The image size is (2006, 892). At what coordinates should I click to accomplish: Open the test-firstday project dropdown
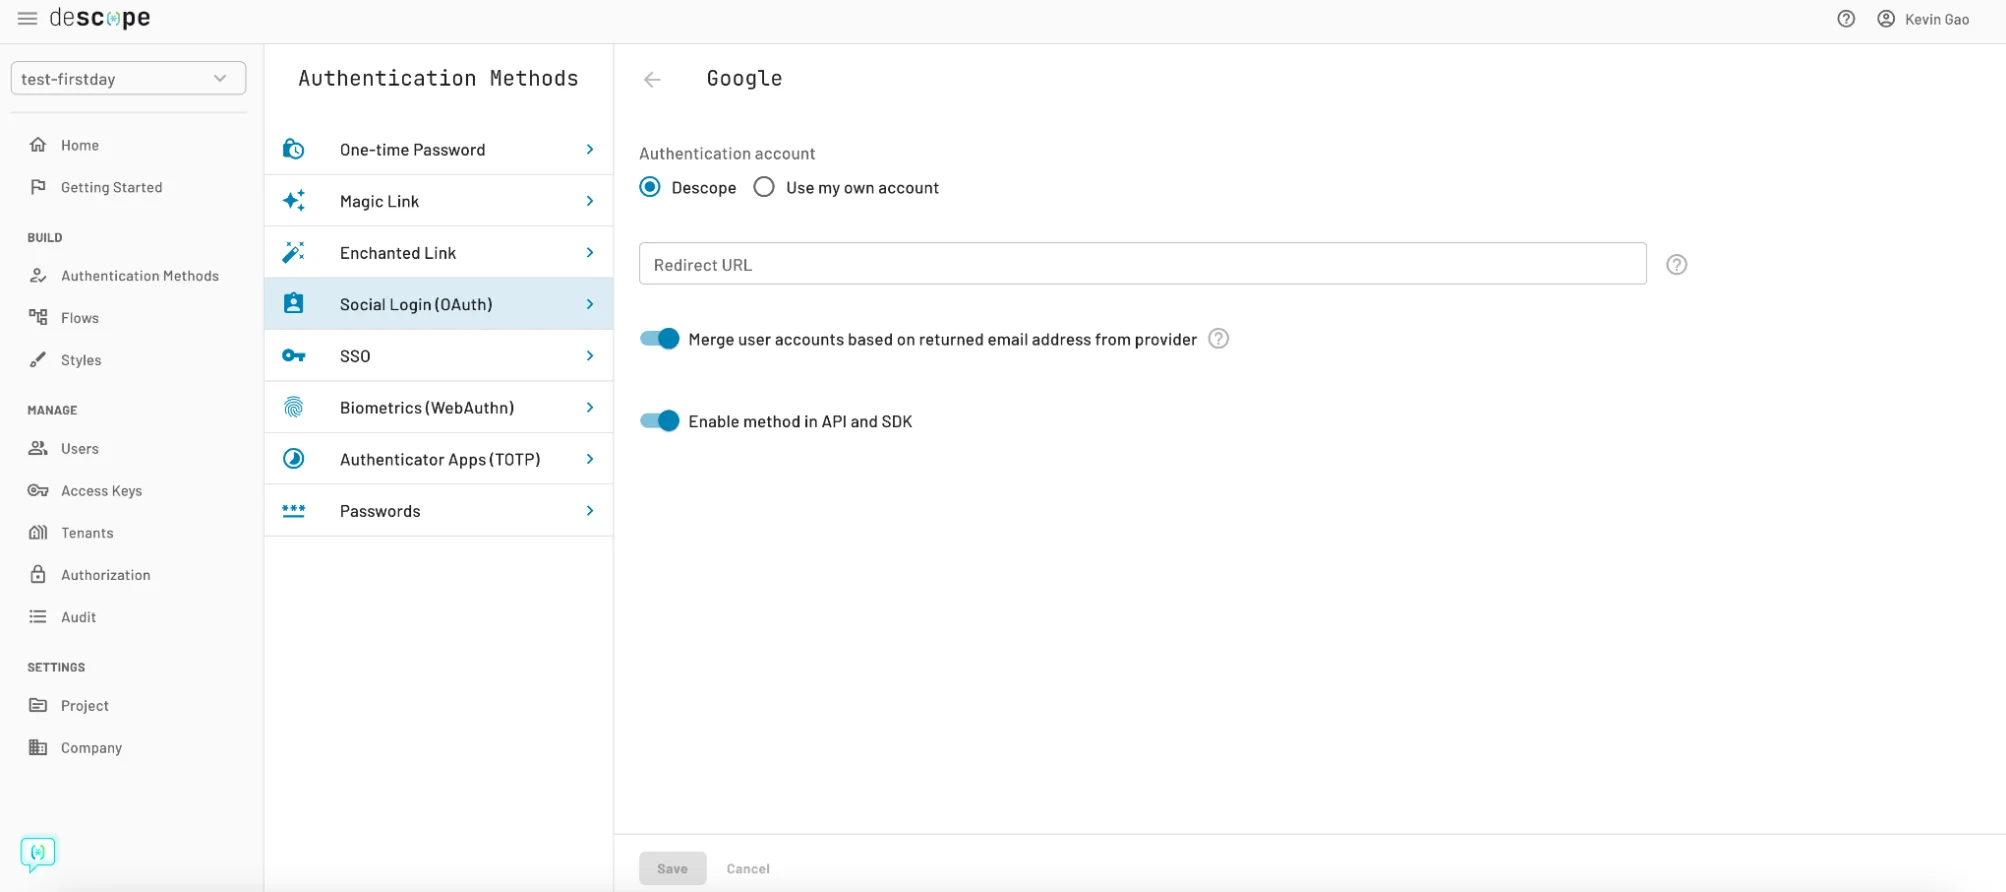128,79
